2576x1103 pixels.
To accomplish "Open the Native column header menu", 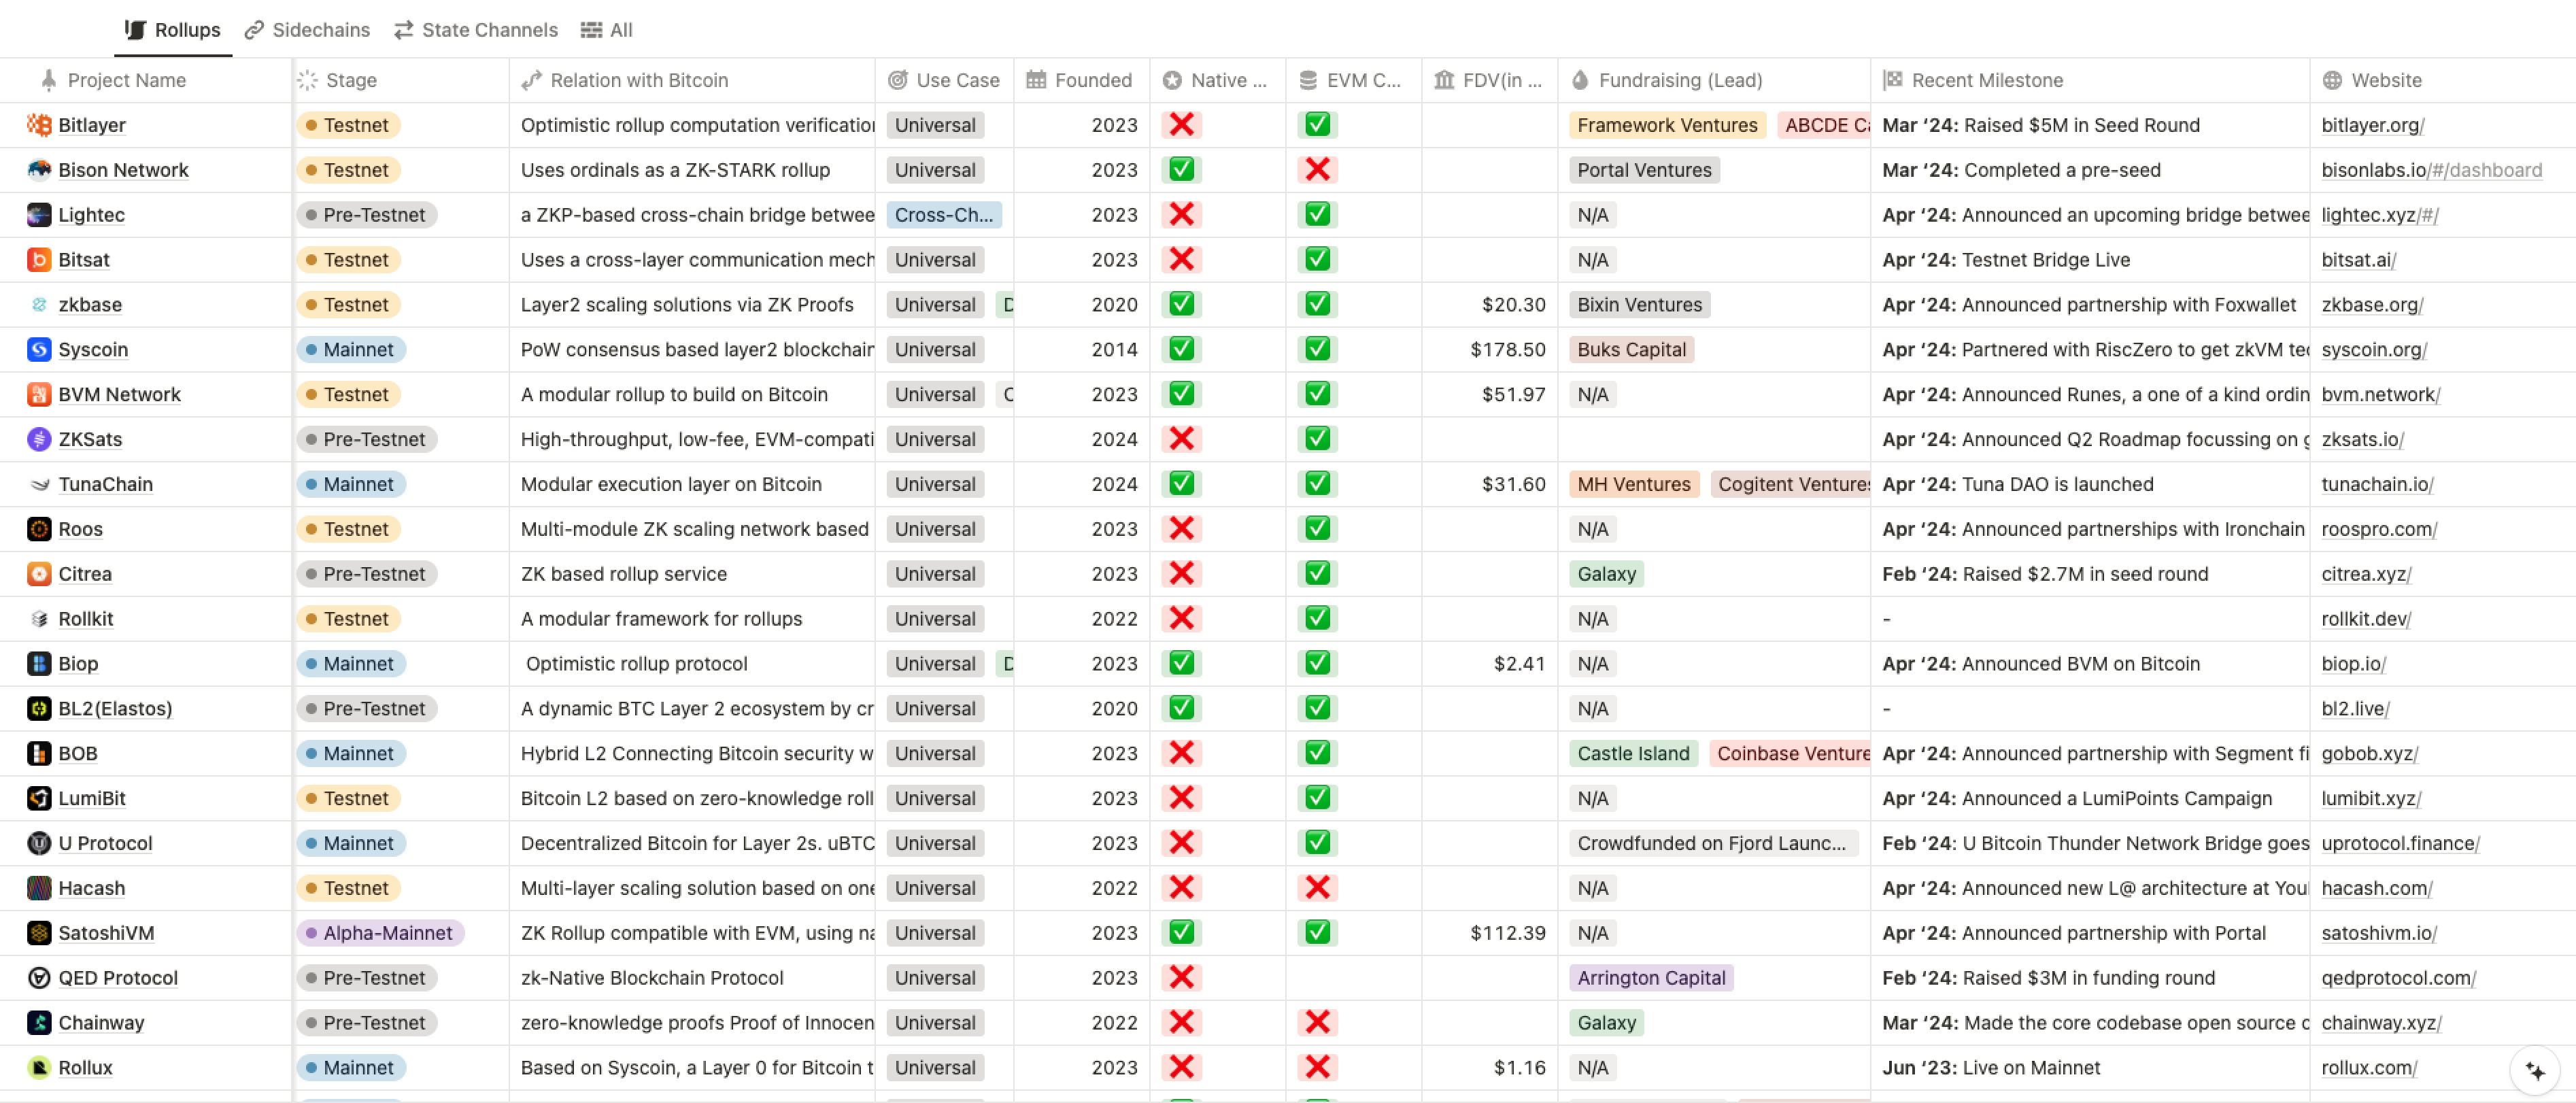I will 1218,80.
